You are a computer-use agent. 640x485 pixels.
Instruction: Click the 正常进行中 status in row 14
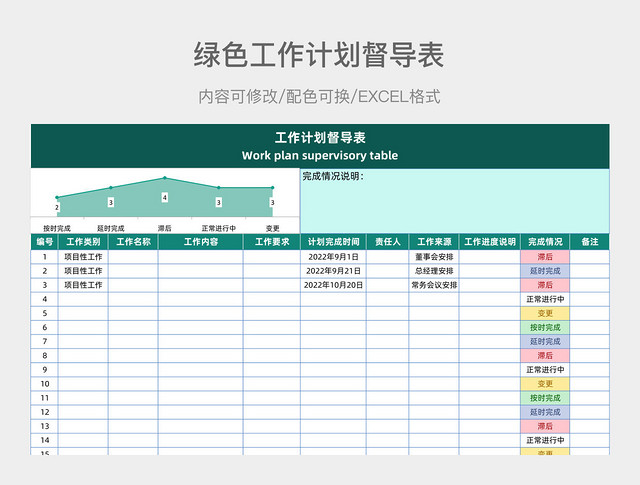click(545, 440)
